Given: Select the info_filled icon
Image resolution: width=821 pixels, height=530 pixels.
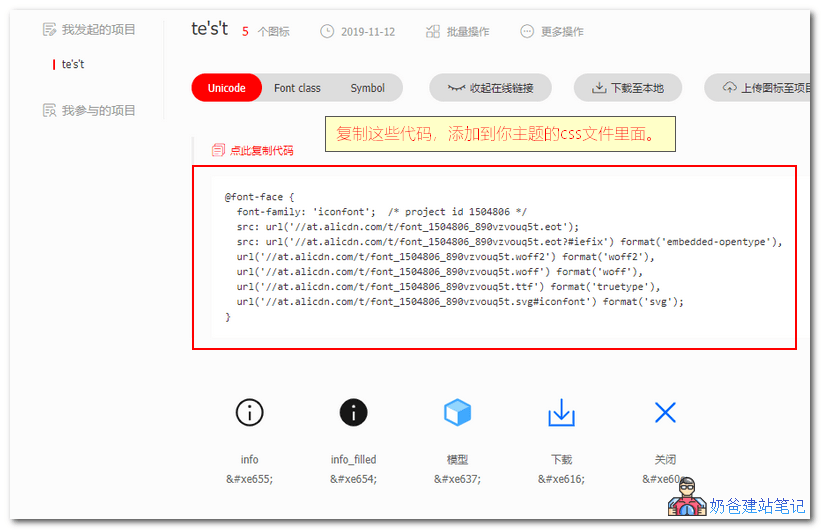Looking at the screenshot, I should click(x=353, y=413).
